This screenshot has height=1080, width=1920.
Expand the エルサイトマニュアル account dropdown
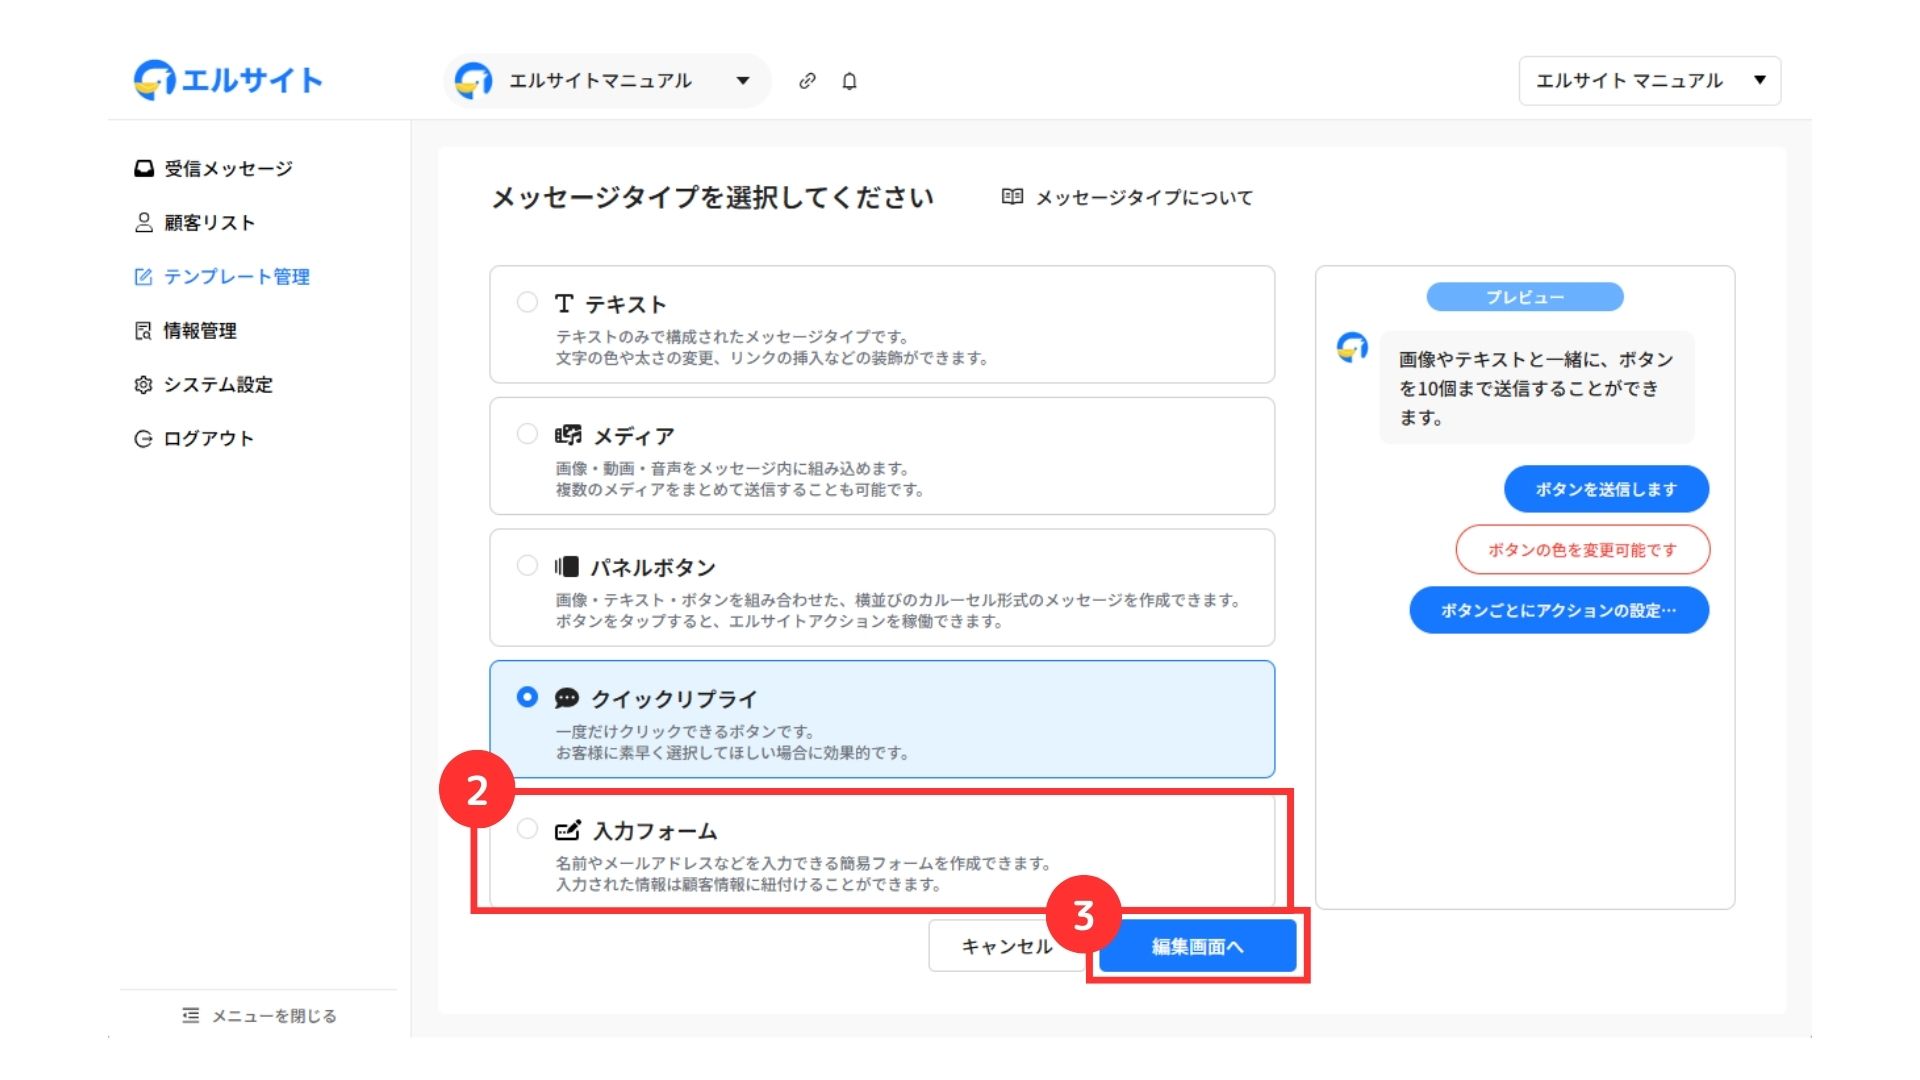tap(742, 81)
